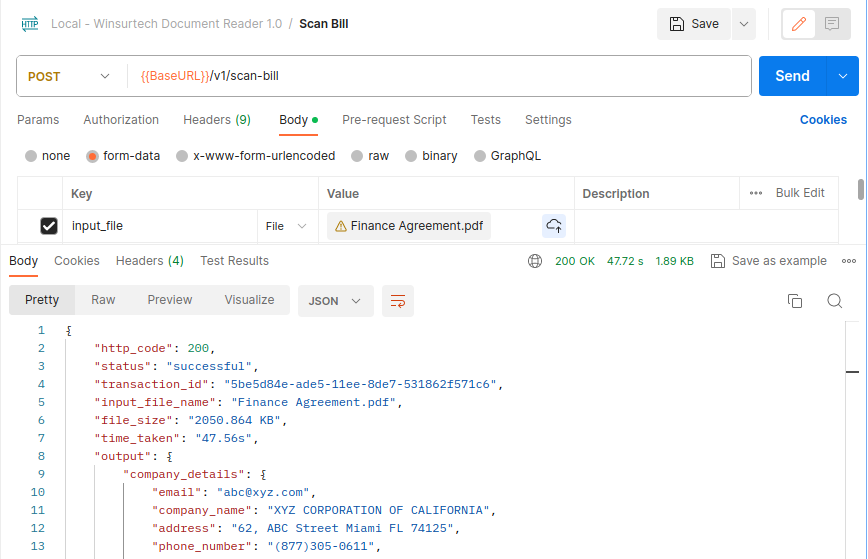Open the File type dropdown
Screen dimensions: 868x559
[x=286, y=226]
